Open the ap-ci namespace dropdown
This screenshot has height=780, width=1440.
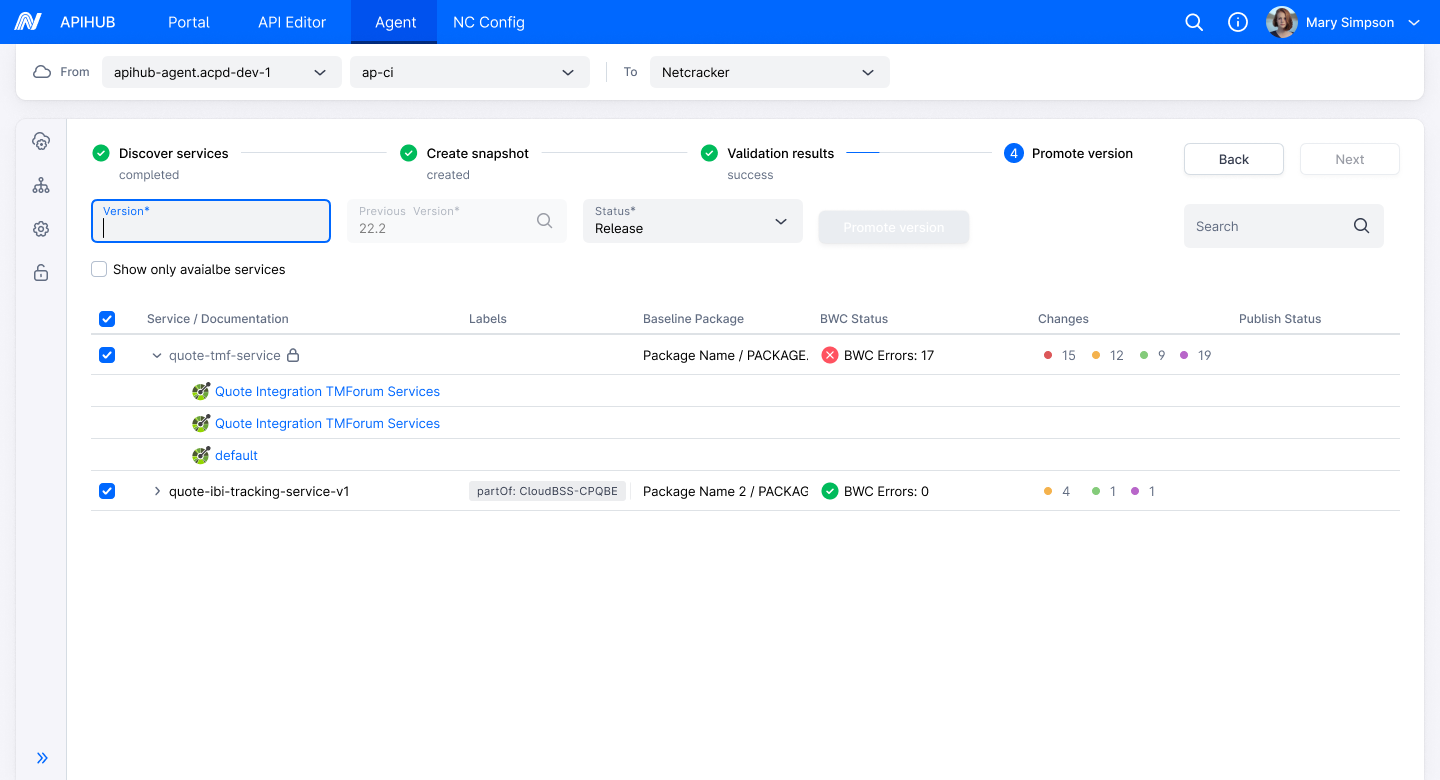[469, 72]
